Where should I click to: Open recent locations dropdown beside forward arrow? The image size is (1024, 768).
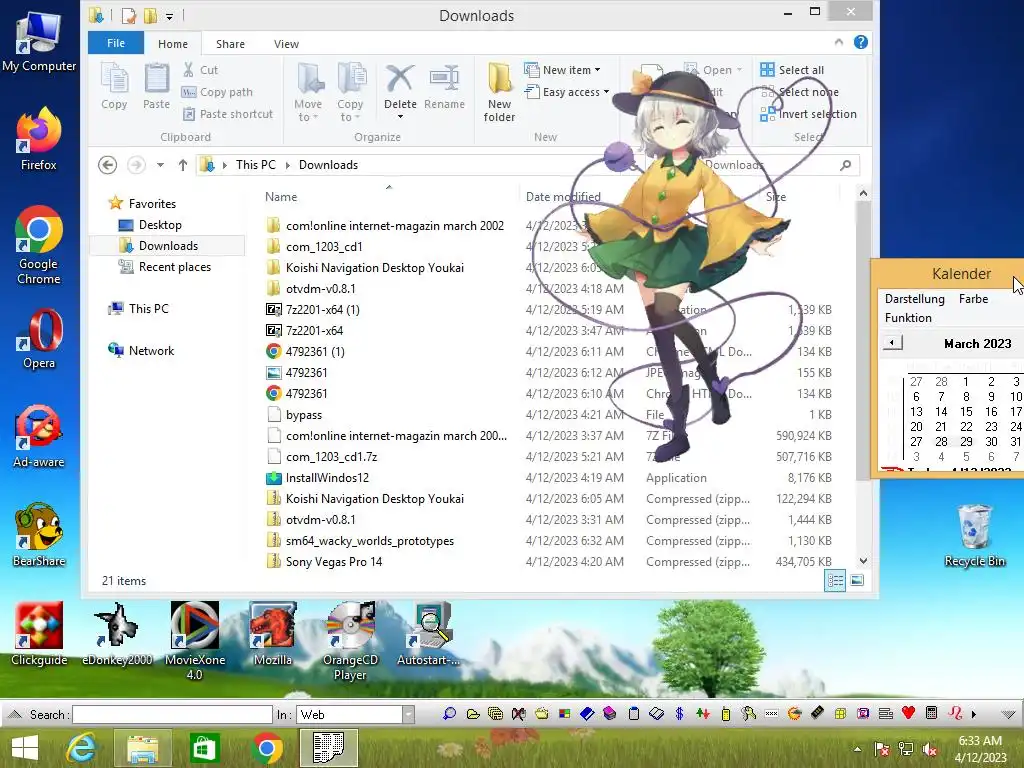(160, 165)
